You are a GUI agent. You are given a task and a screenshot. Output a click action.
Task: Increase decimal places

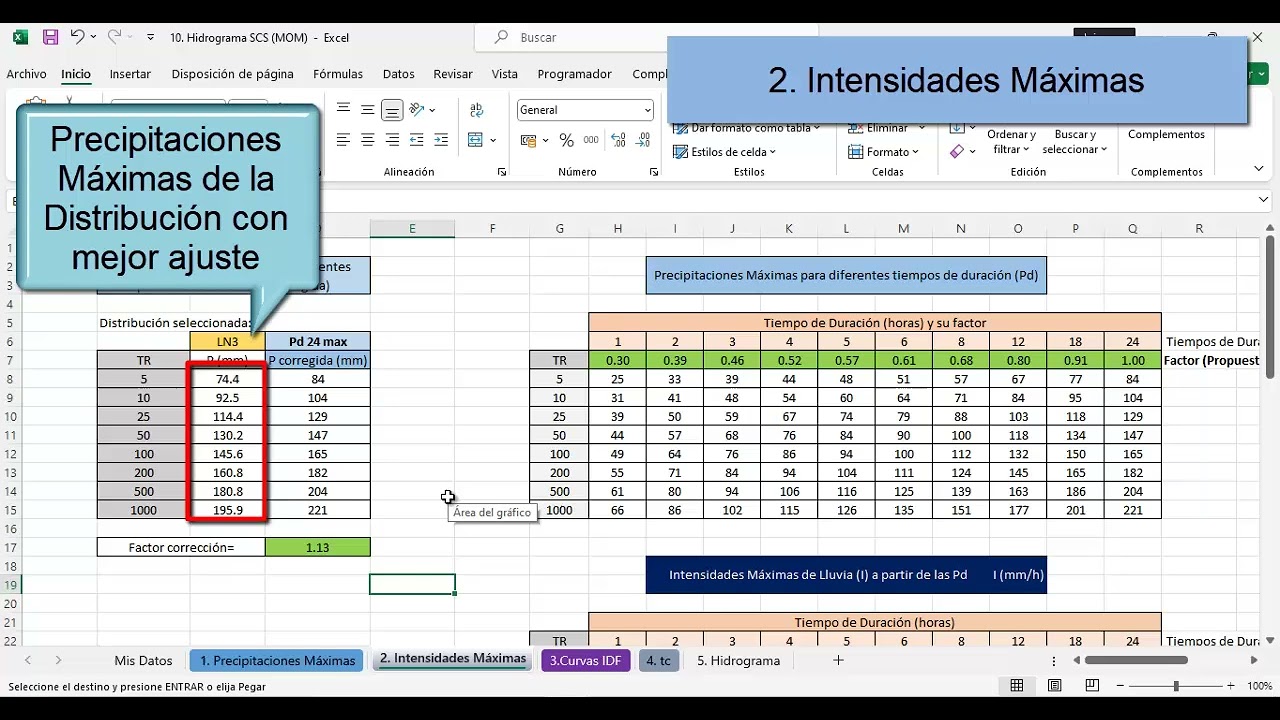[619, 140]
